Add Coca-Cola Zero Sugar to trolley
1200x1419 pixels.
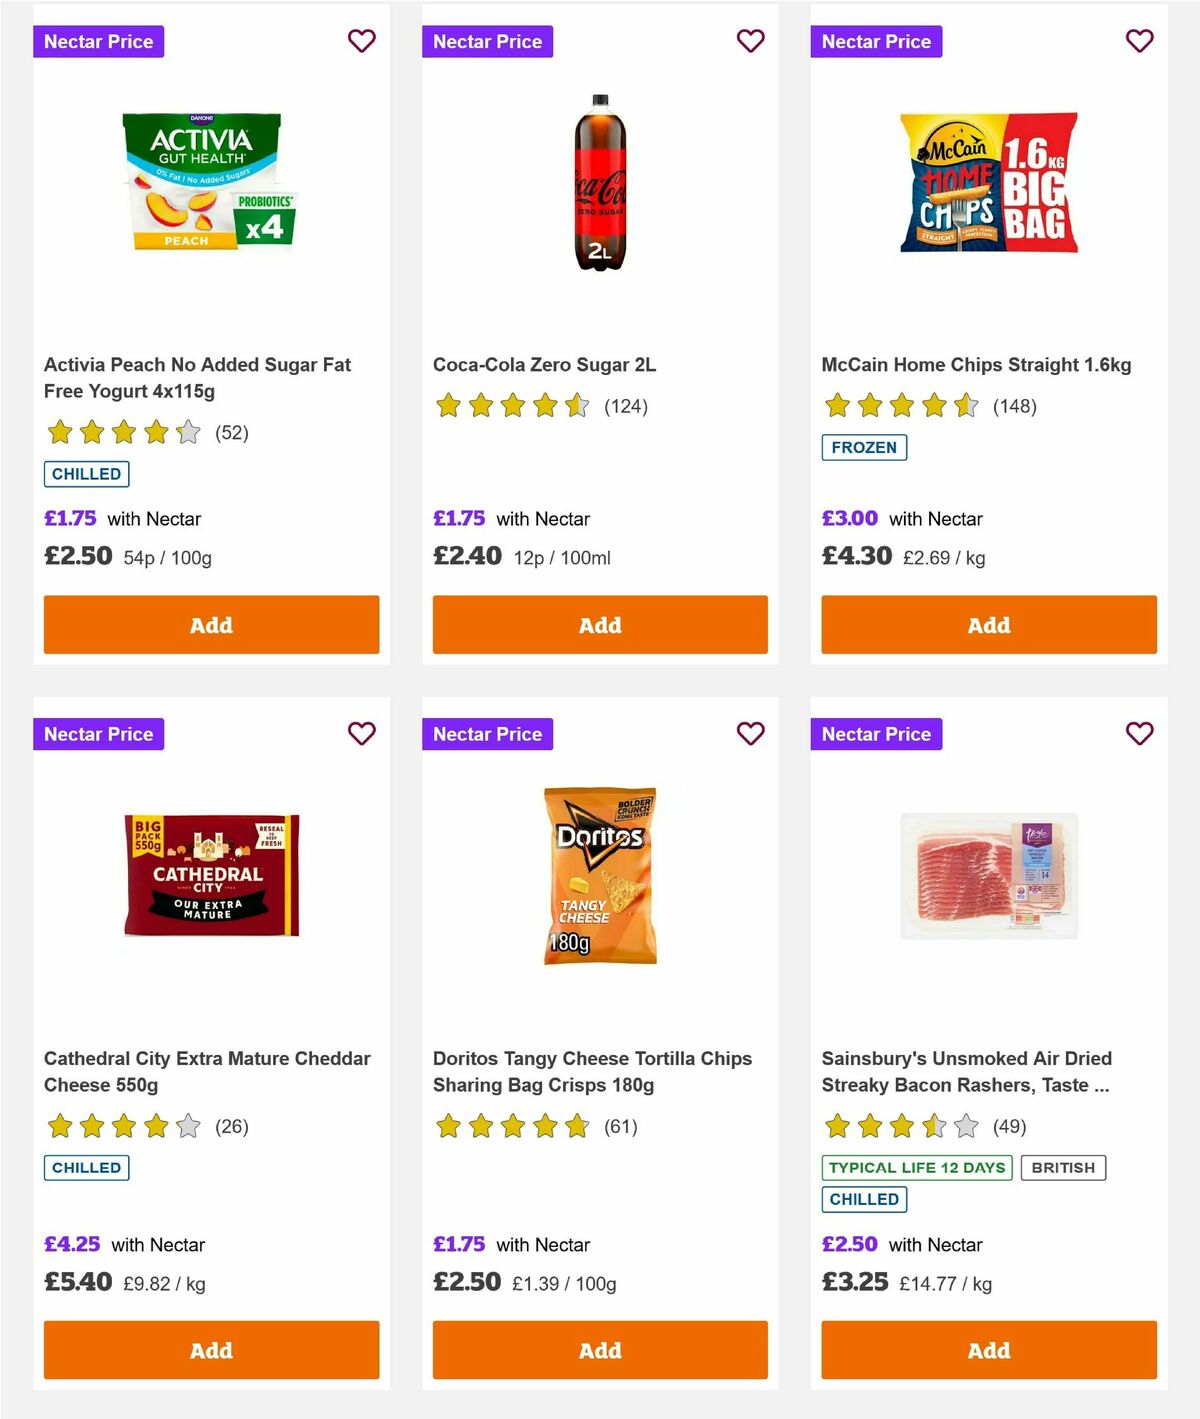click(x=599, y=624)
